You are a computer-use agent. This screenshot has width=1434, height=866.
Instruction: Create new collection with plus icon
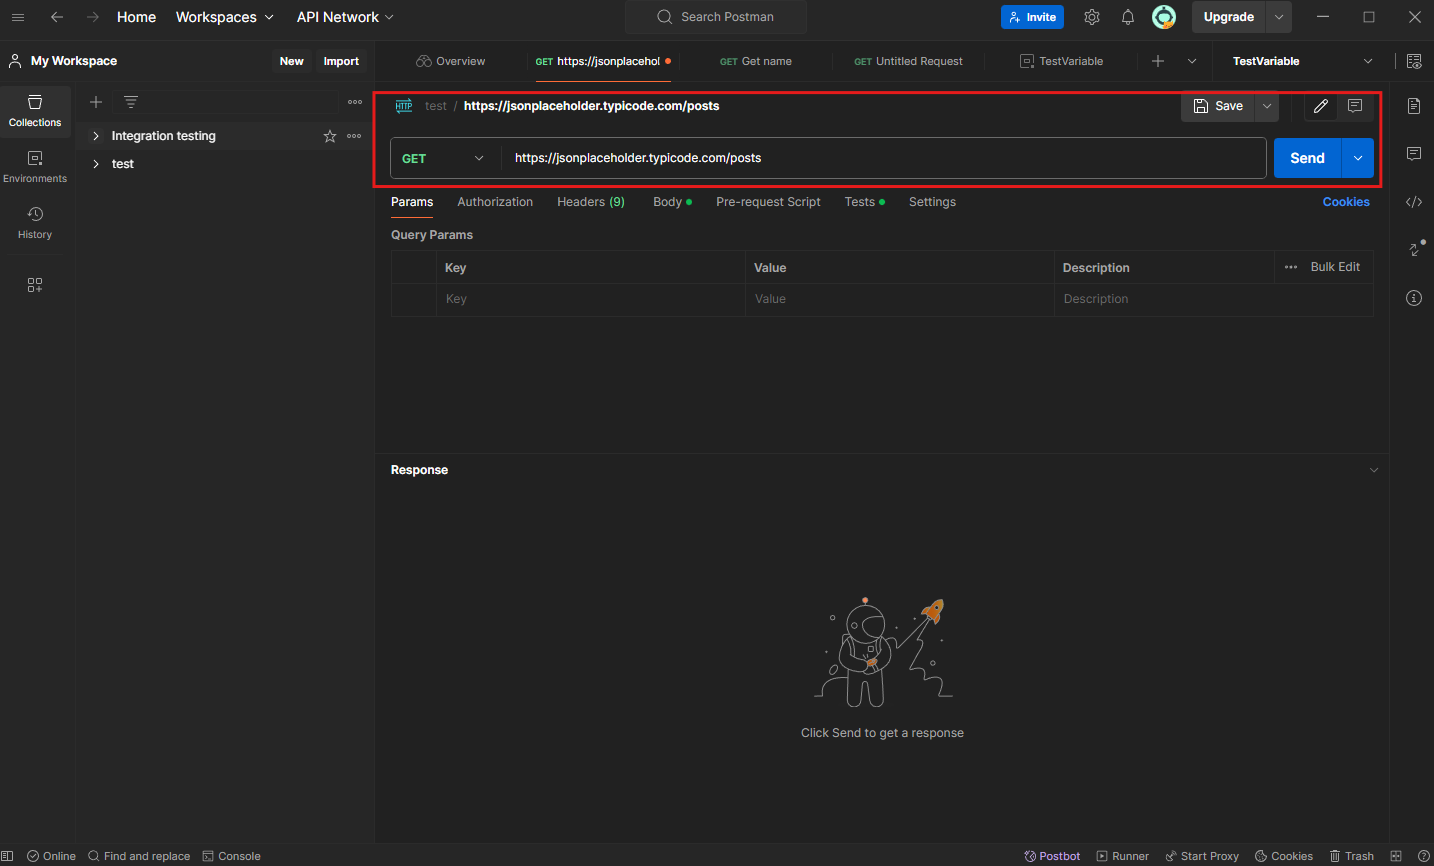96,102
